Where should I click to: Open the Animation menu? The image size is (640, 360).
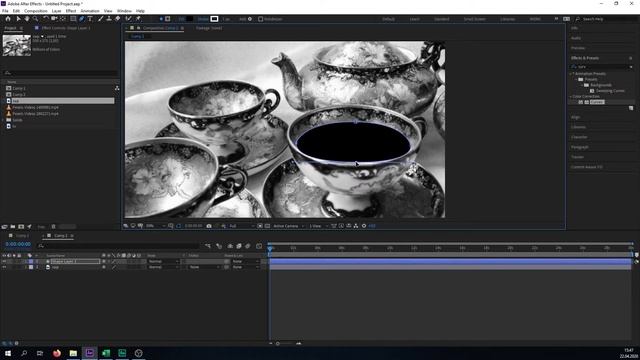tap(90, 11)
